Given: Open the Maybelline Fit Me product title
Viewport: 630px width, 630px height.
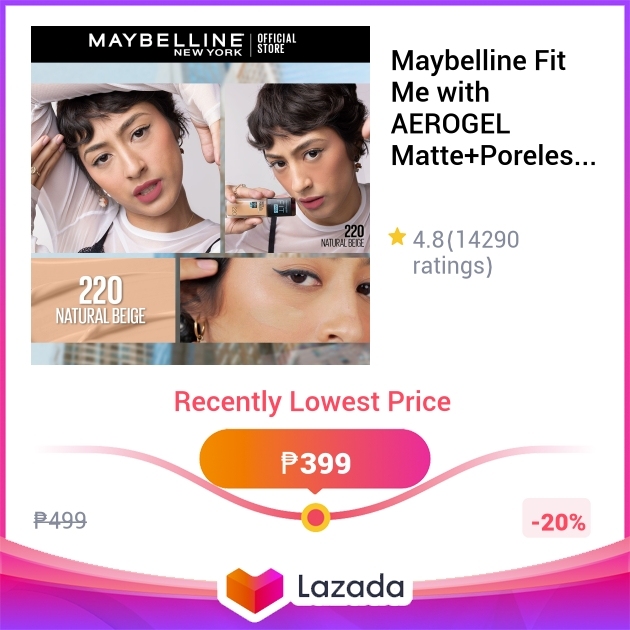Looking at the screenshot, I should tap(493, 108).
